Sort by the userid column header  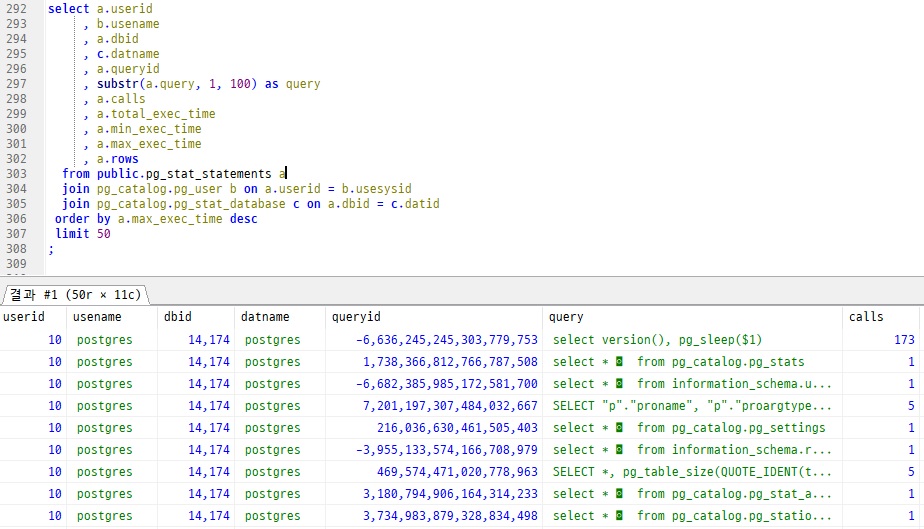coord(33,317)
